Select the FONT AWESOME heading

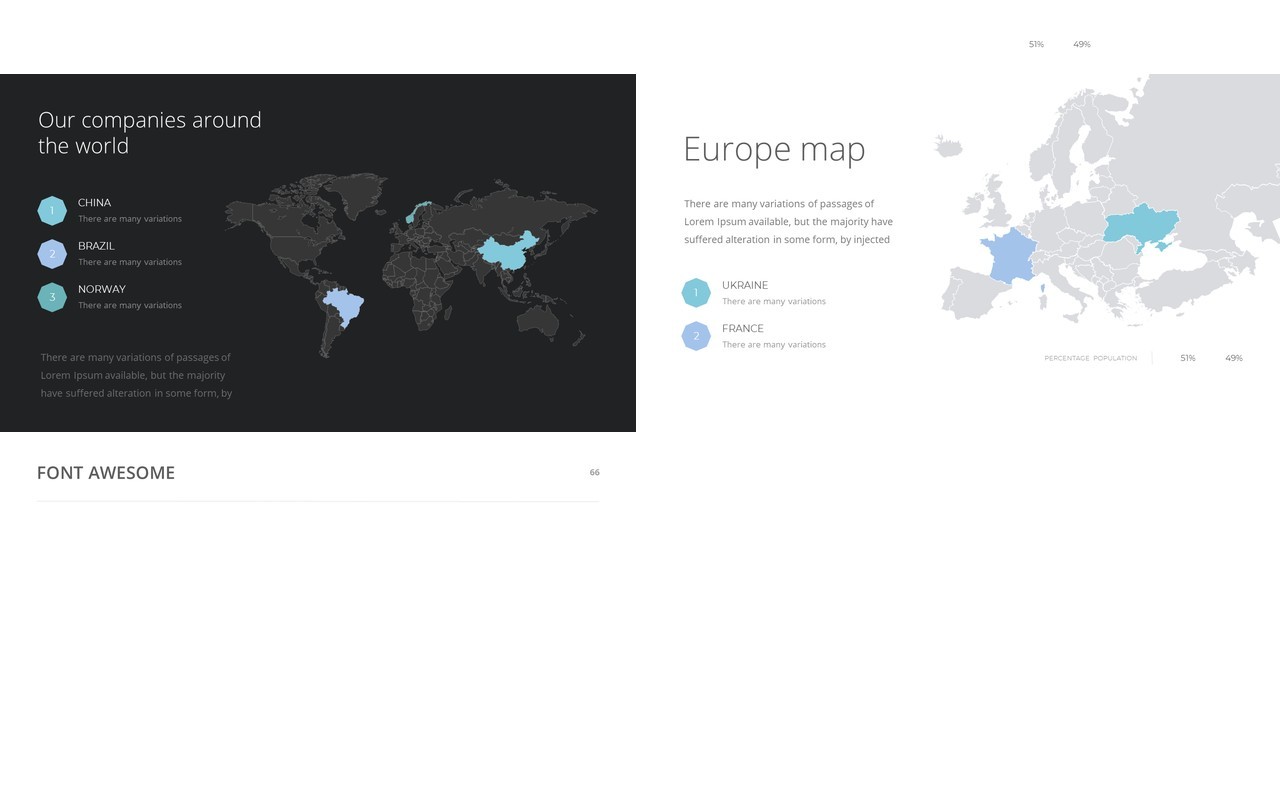tap(106, 473)
